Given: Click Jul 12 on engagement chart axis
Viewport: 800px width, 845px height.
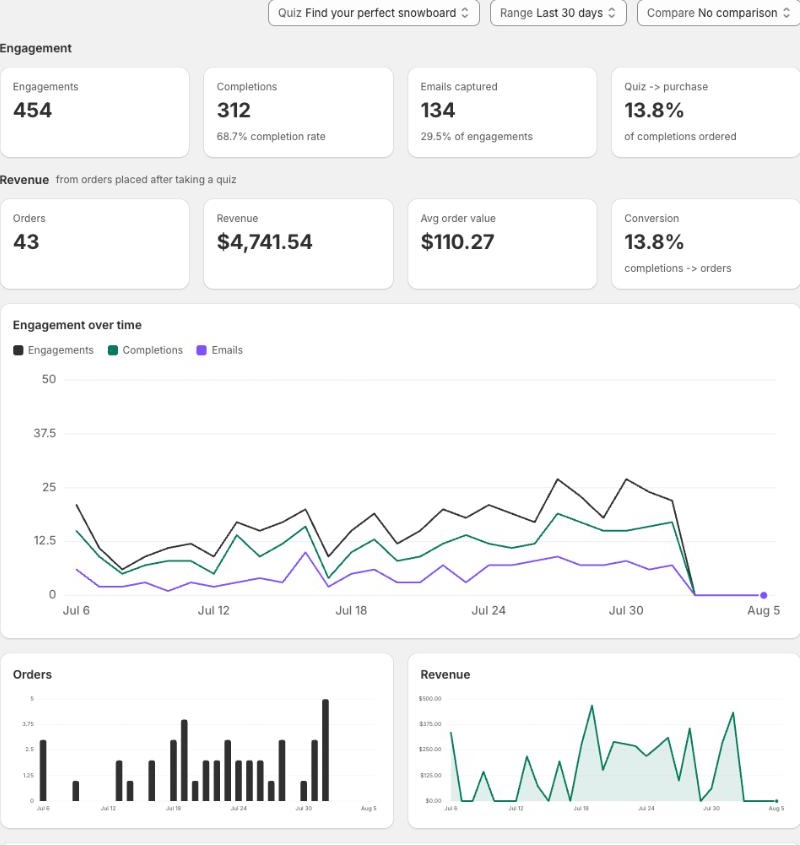Looking at the screenshot, I should (x=213, y=611).
